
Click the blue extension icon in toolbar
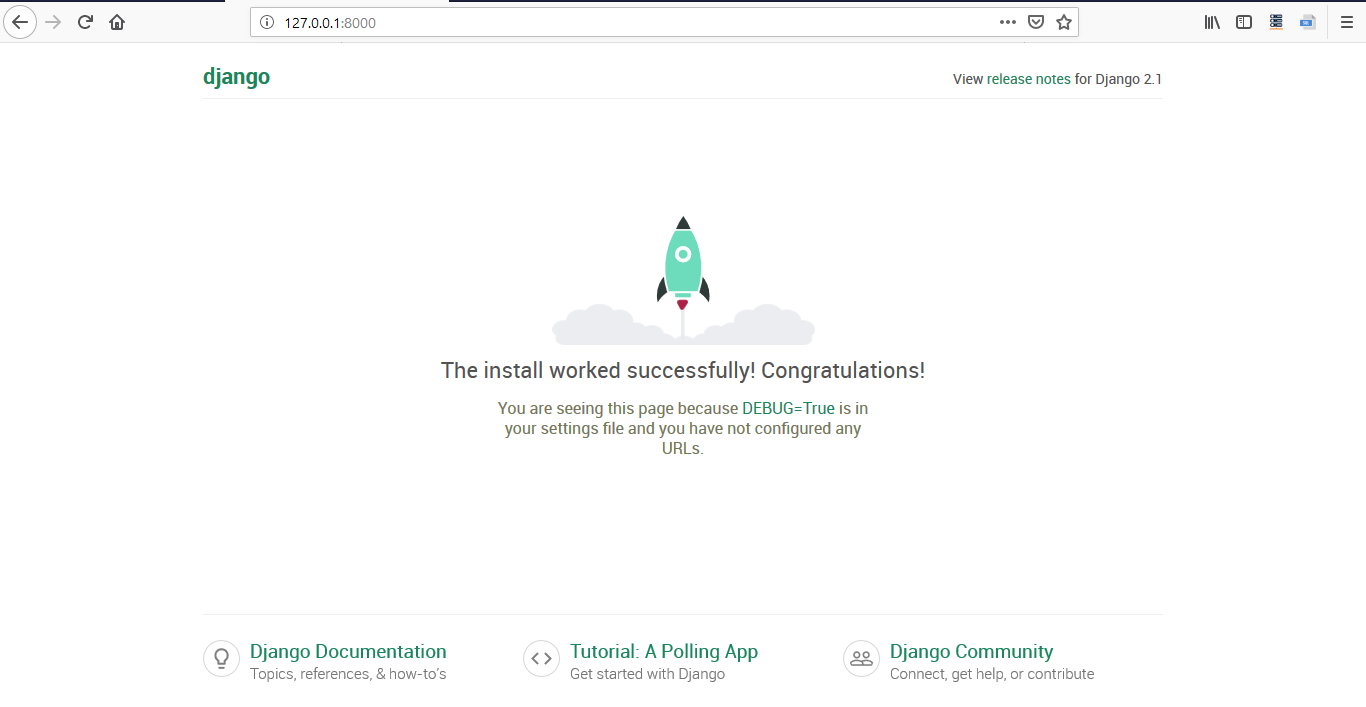coord(1307,22)
